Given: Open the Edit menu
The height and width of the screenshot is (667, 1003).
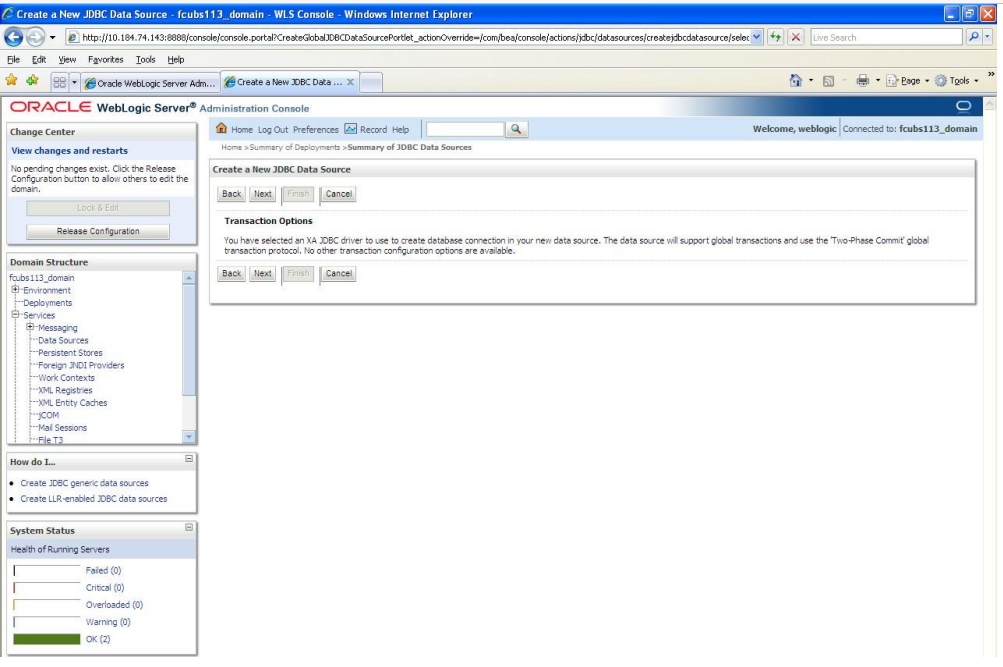Looking at the screenshot, I should click(x=39, y=59).
